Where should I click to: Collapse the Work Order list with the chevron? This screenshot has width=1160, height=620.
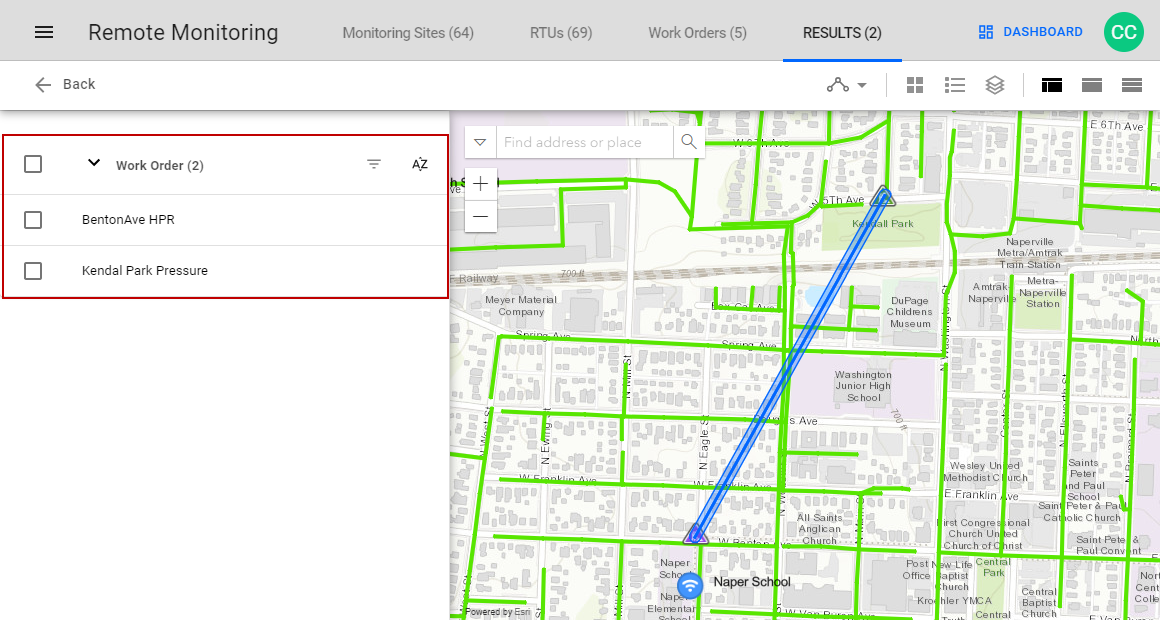94,162
